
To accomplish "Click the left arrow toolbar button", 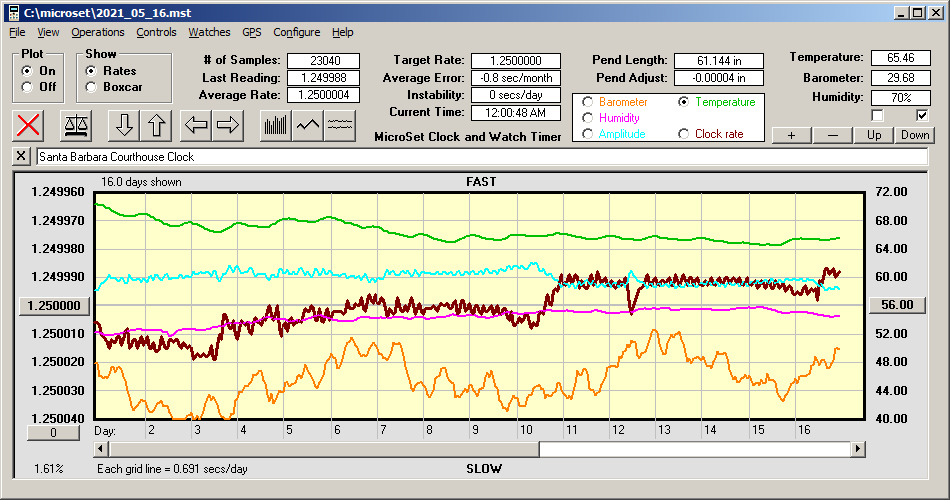I will [x=196, y=125].
